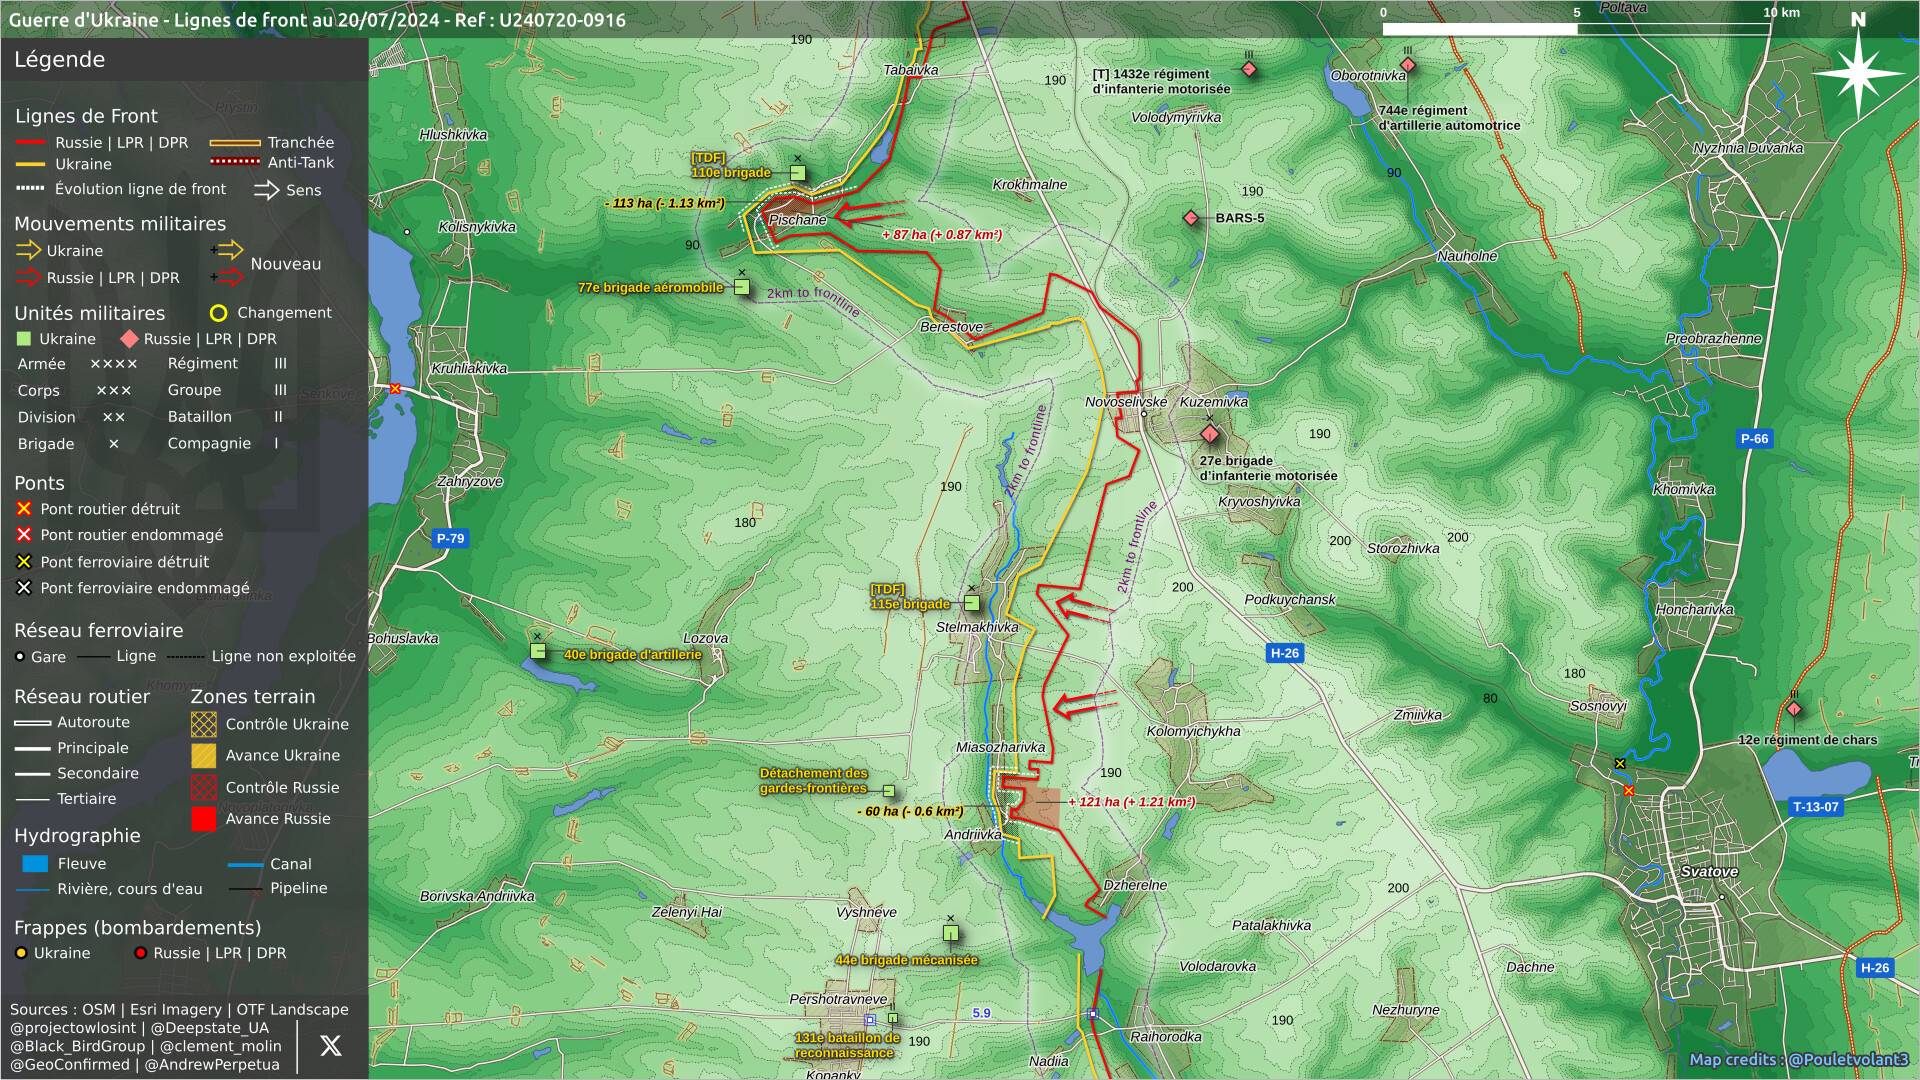Click destroyed bridge marker near Kruhliakivka

[x=396, y=389]
